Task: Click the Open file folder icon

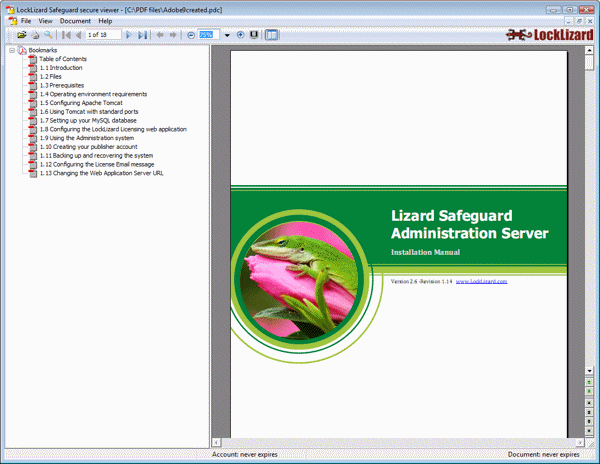Action: pyautogui.click(x=21, y=35)
